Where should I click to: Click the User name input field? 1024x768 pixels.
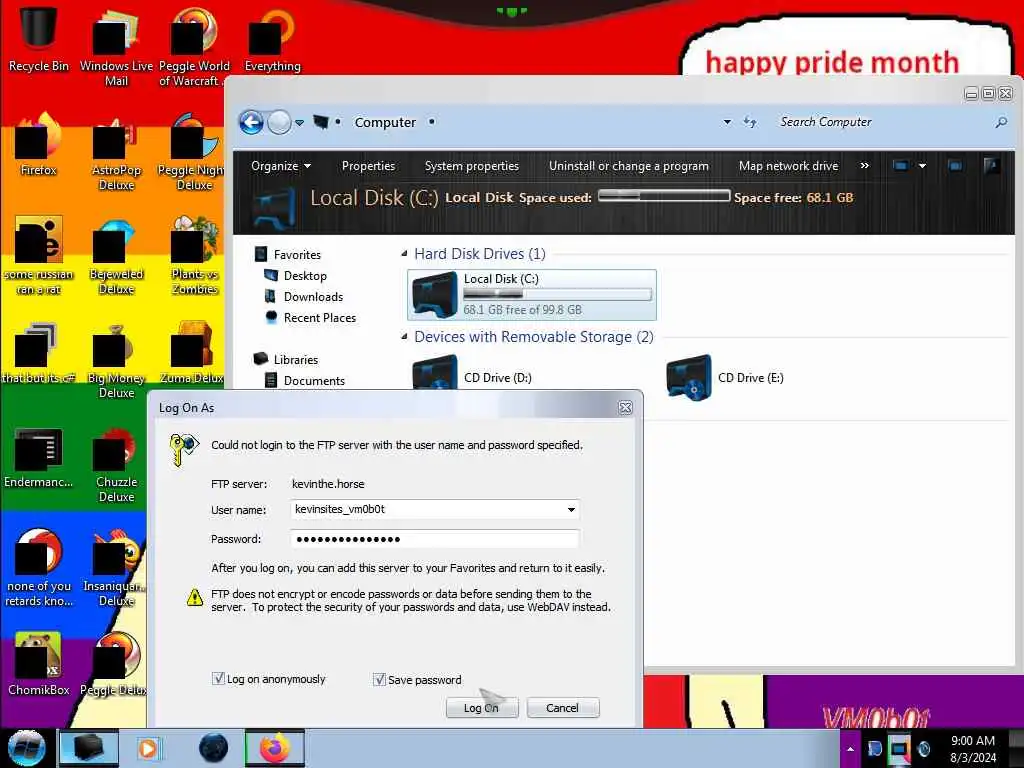point(435,509)
